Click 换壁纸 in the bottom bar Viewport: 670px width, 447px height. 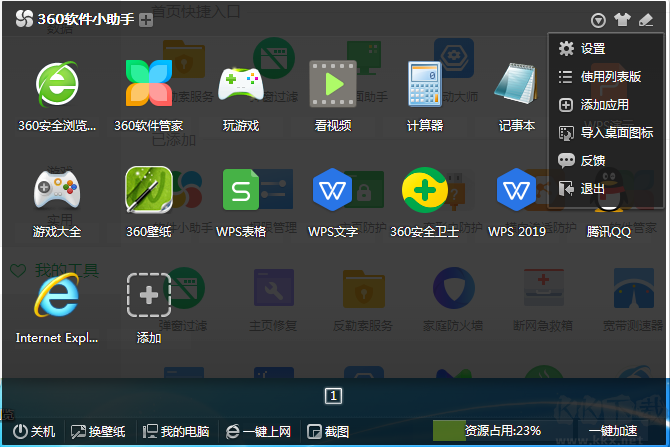98,432
